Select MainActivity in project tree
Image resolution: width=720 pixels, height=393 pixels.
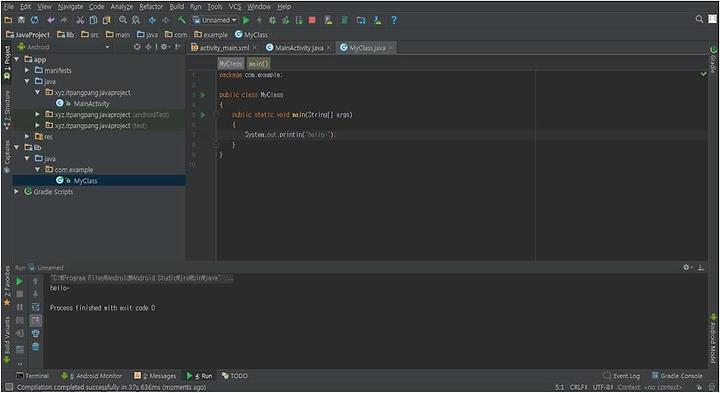tap(91, 103)
